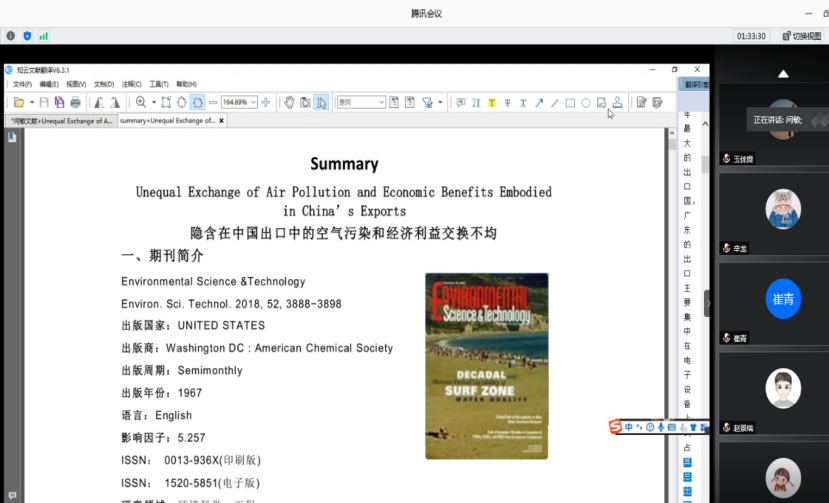The height and width of the screenshot is (503, 829).
Task: Toggle the highlighted Fit Width icon
Action: (x=198, y=102)
